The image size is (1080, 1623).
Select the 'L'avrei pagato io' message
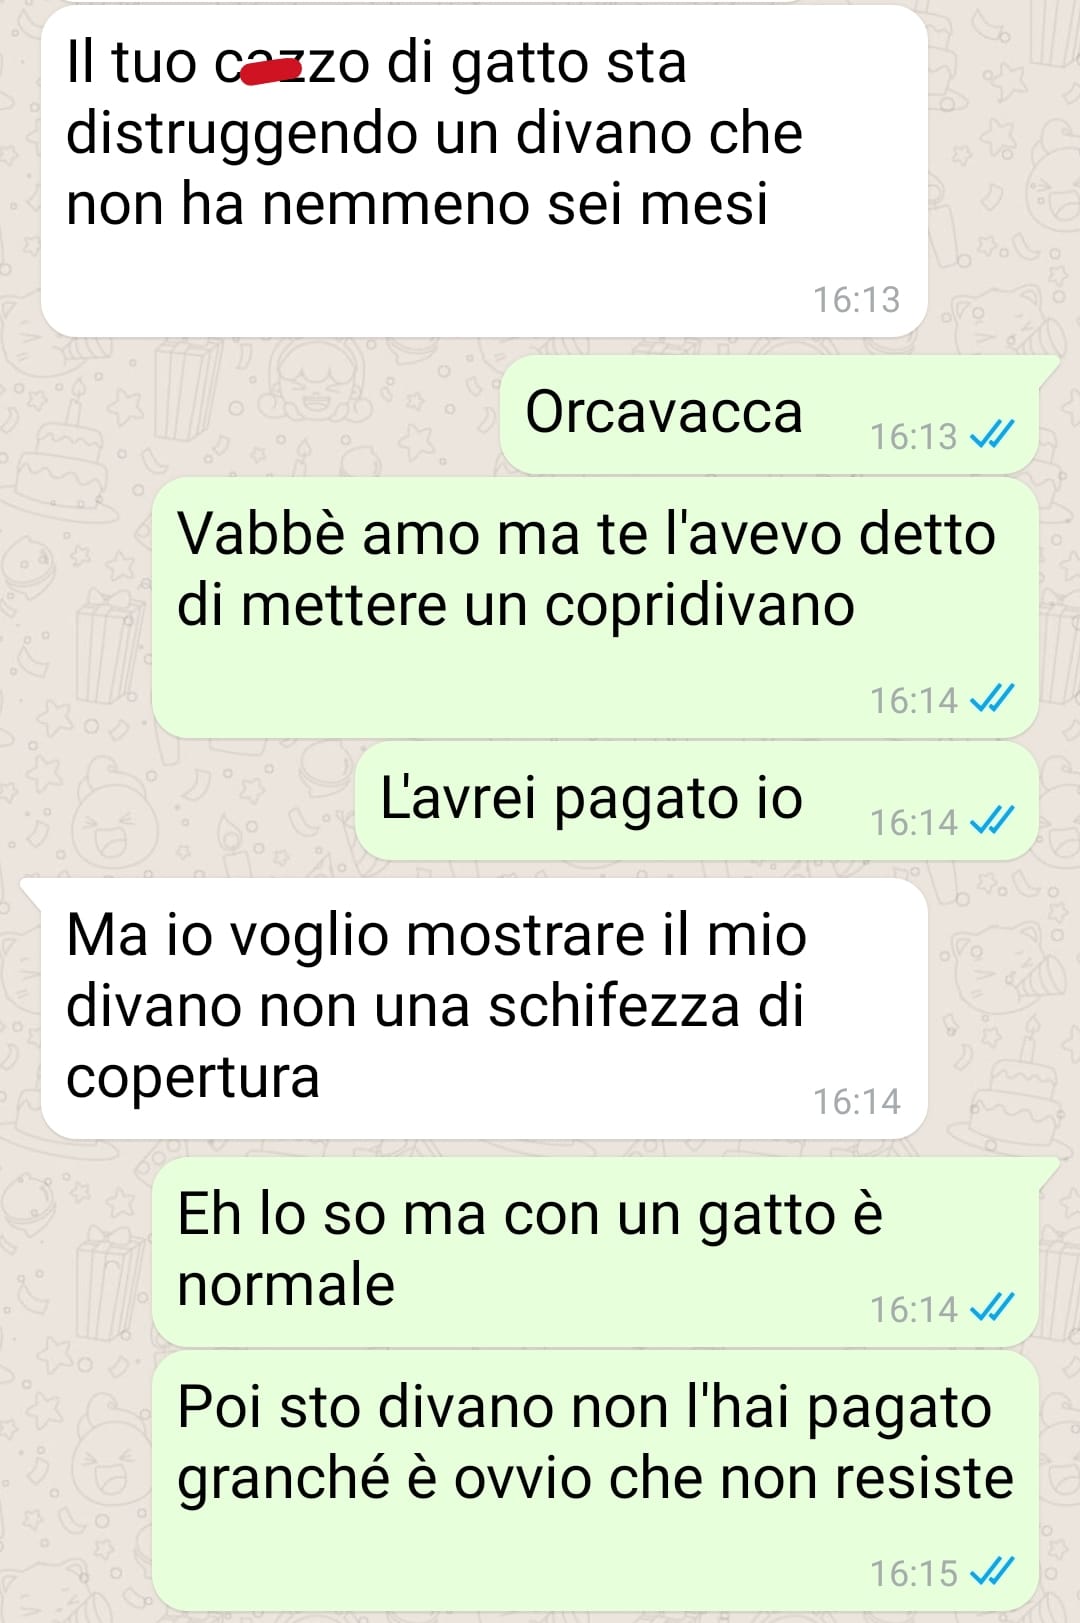[x=697, y=801]
